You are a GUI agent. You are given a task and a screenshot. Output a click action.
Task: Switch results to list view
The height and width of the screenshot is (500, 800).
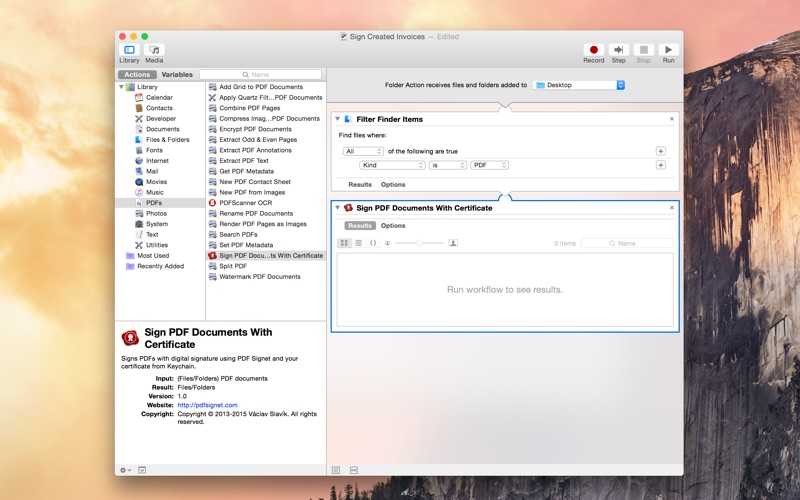pos(359,243)
